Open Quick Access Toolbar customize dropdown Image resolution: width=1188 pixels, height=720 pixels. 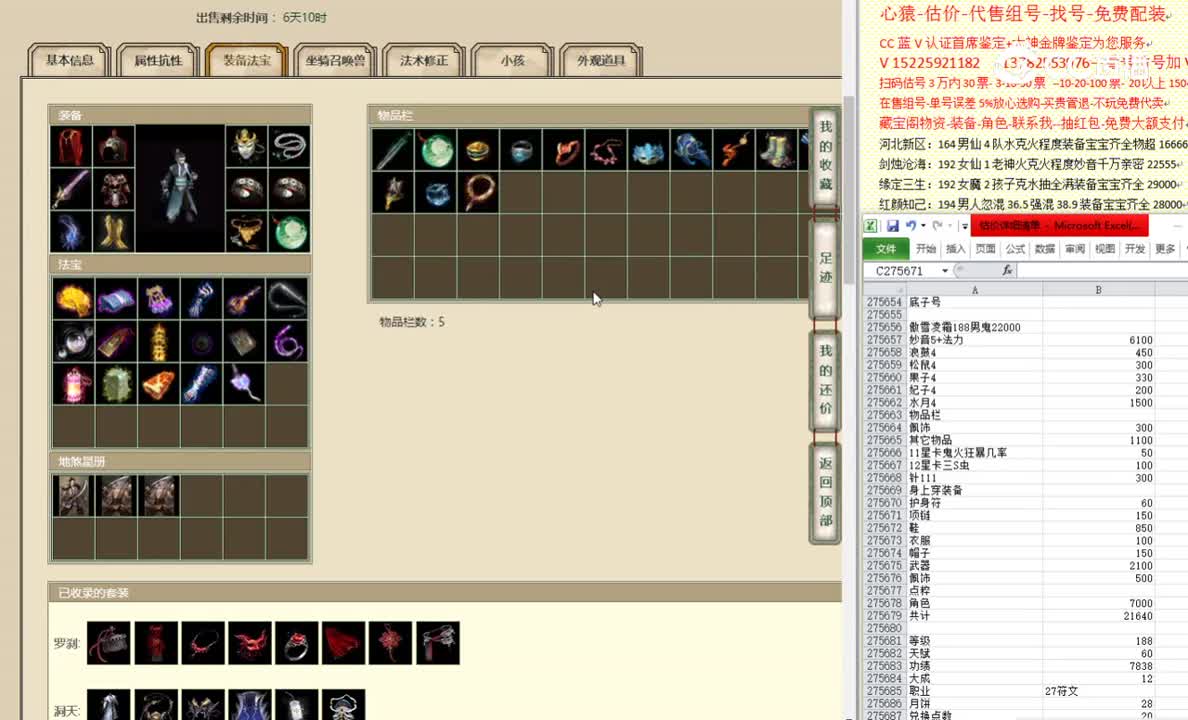(964, 226)
